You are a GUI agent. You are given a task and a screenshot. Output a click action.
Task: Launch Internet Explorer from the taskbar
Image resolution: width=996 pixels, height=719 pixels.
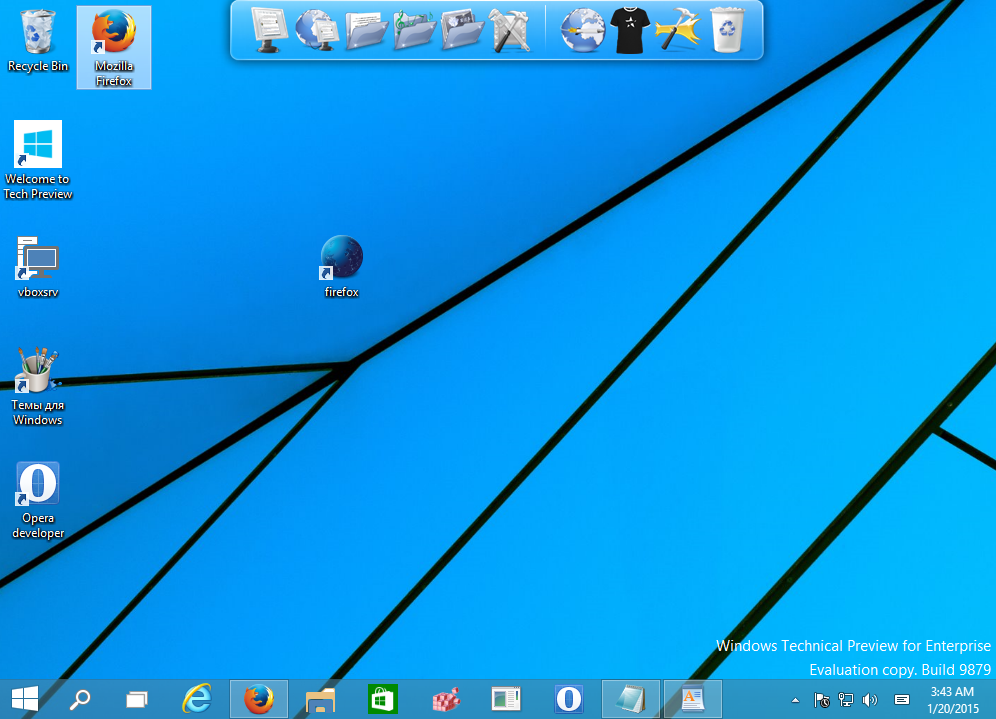click(x=197, y=699)
